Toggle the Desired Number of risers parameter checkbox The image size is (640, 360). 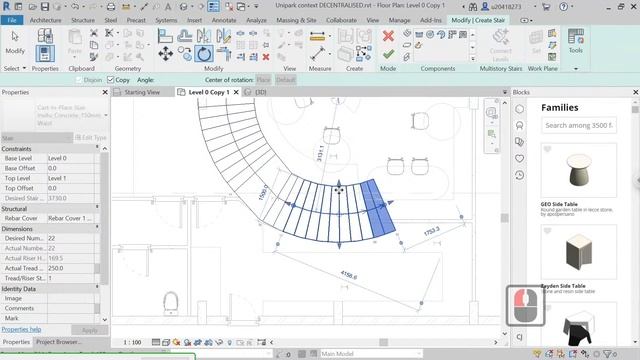(x=97, y=238)
